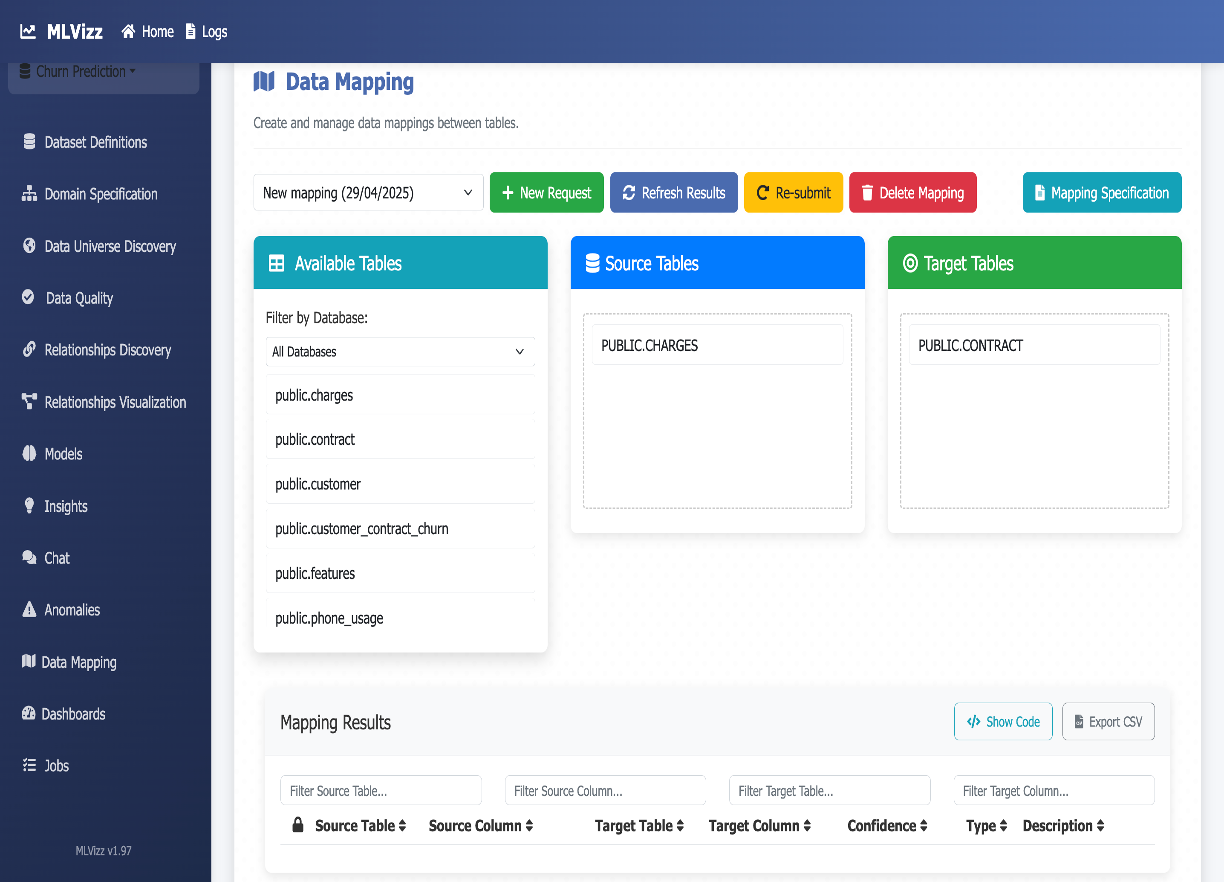Viewport: 1224px width, 882px height.
Task: Click the Delete Mapping button
Action: (913, 193)
